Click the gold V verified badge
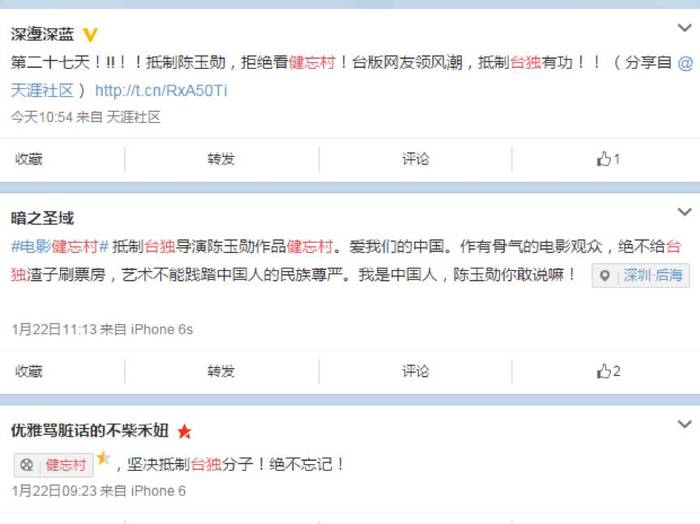 [x=90, y=34]
